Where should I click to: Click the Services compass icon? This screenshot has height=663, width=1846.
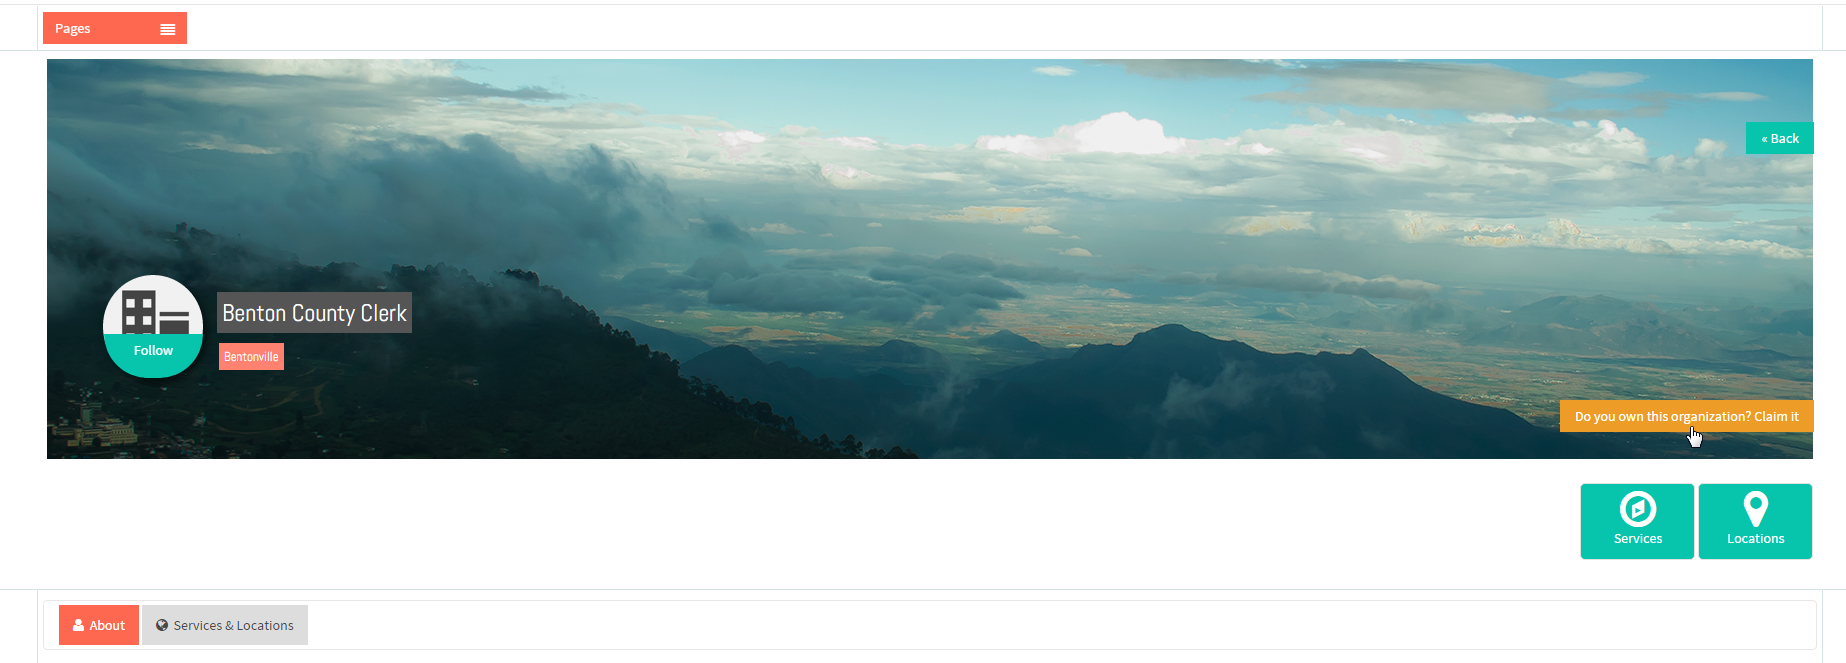[1638, 509]
